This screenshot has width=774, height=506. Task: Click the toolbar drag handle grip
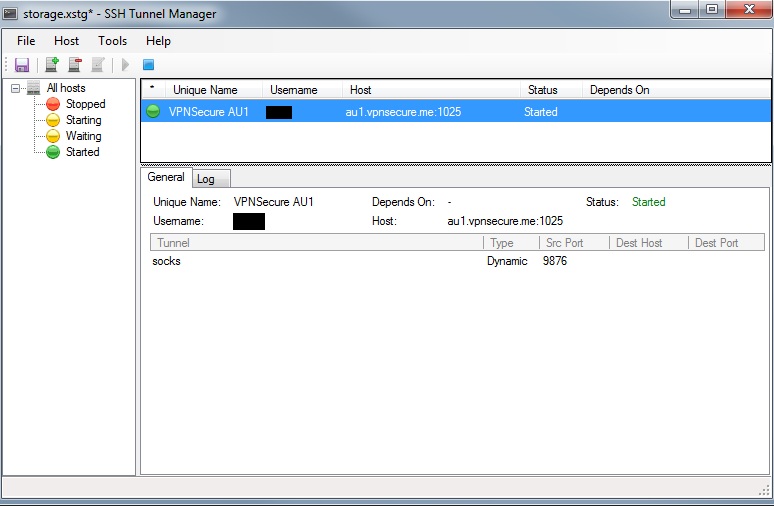point(6,65)
